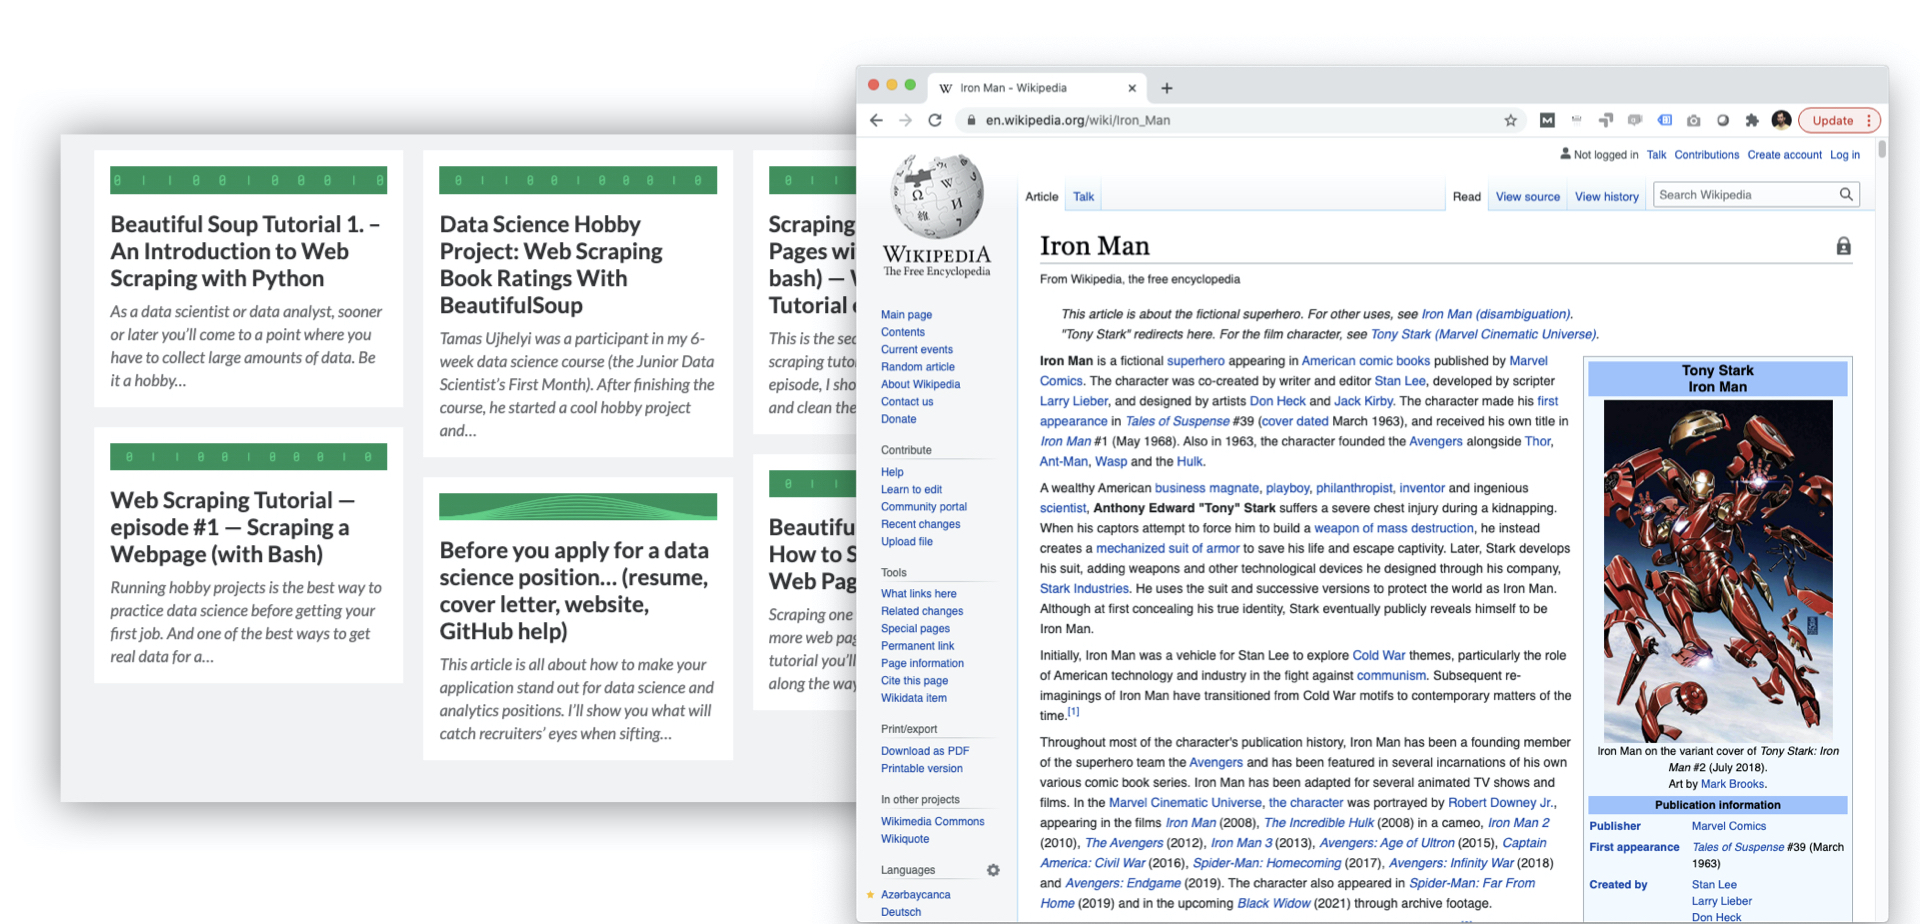Open Beautiful Soup Tutorial 1 article in blog window
Image resolution: width=1920 pixels, height=924 pixels.
click(x=245, y=251)
